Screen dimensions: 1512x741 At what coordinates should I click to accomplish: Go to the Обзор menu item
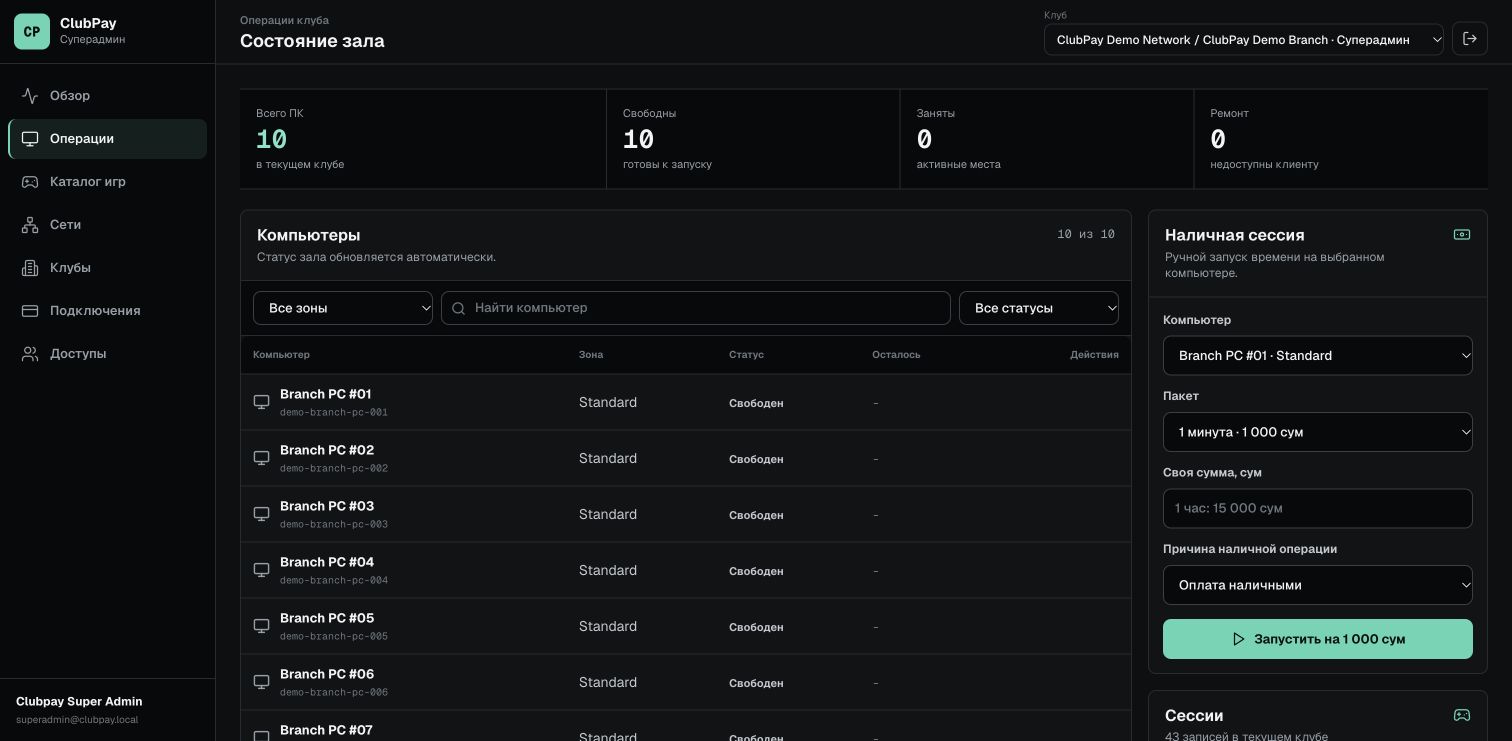[107, 96]
